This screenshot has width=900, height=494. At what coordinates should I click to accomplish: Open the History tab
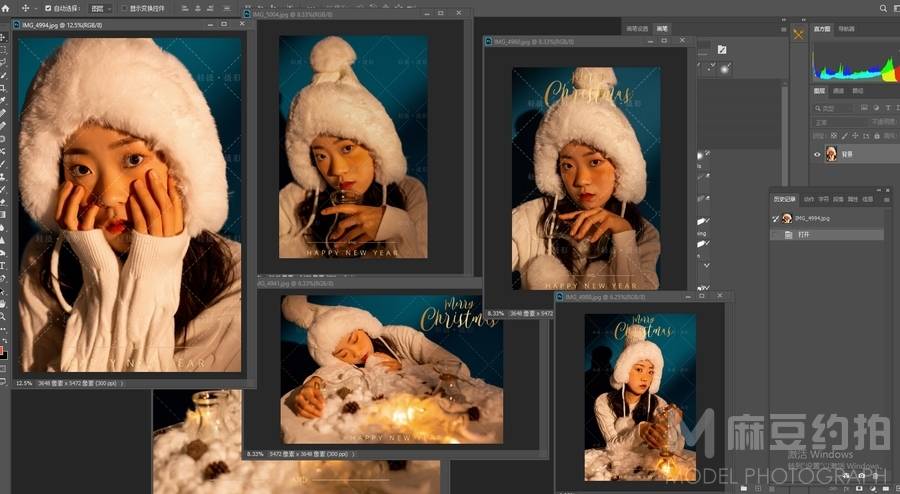pyautogui.click(x=785, y=199)
